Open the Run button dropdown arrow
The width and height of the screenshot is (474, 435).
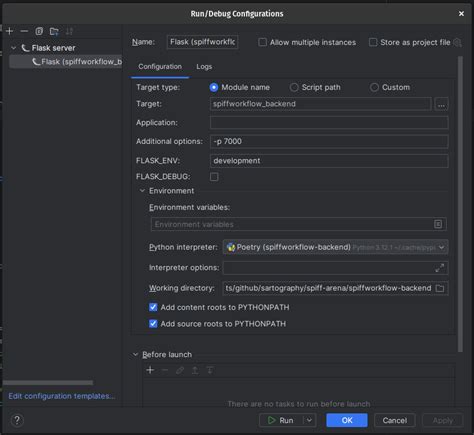(309, 420)
